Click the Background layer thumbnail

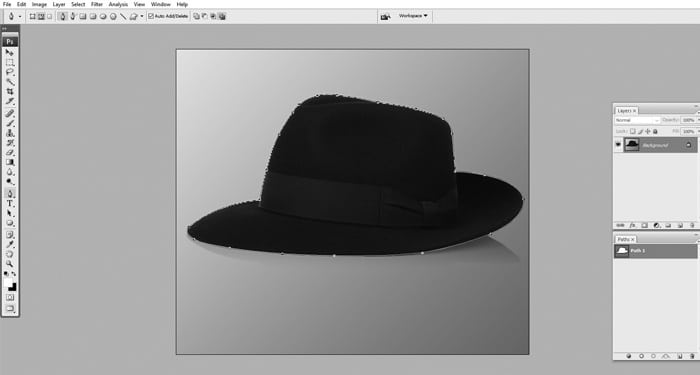(631, 145)
